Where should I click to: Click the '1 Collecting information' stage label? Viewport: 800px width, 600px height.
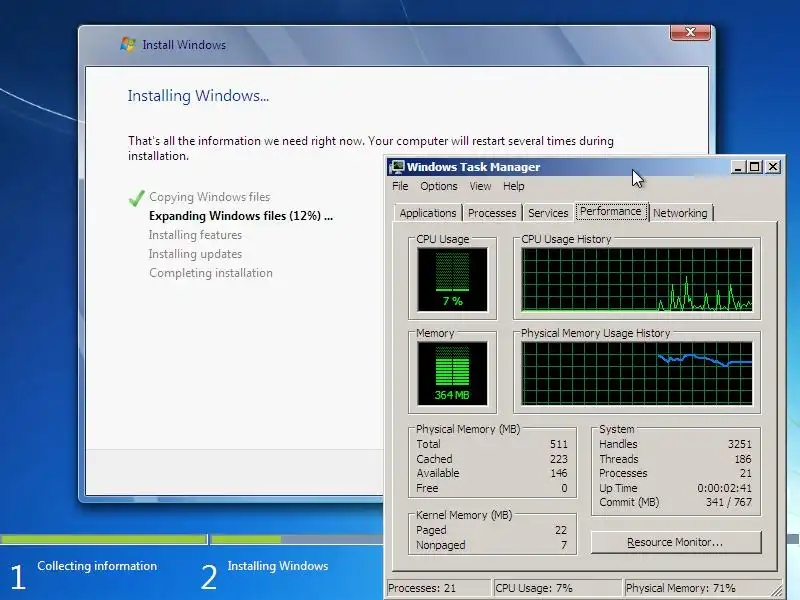pyautogui.click(x=84, y=575)
